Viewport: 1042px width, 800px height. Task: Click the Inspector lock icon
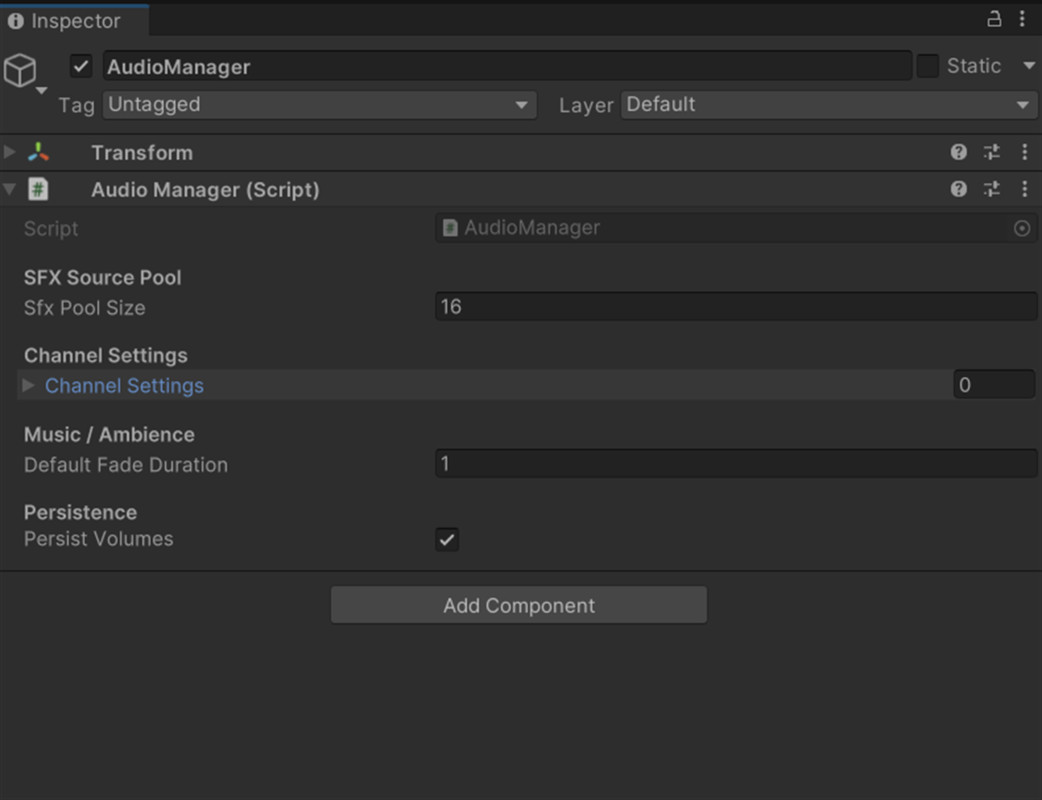(993, 19)
